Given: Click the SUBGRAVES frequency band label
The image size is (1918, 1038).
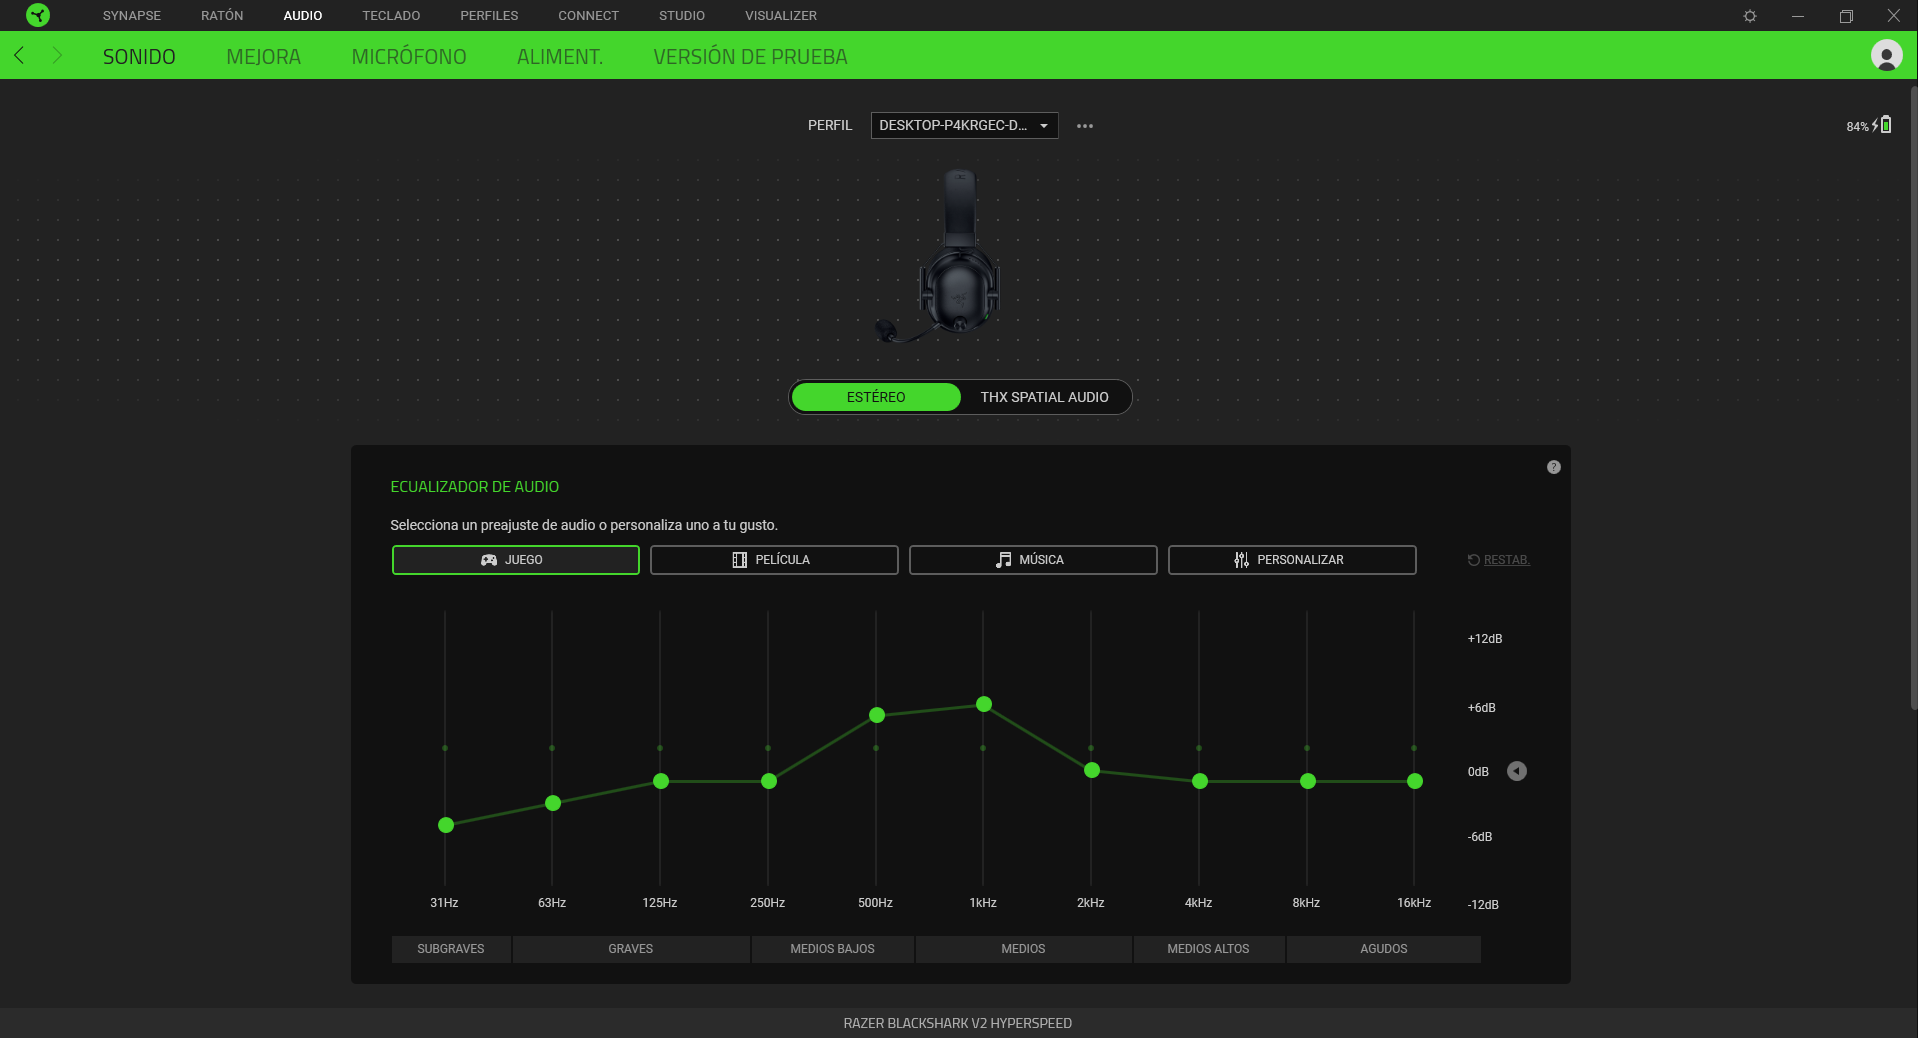Looking at the screenshot, I should point(451,949).
